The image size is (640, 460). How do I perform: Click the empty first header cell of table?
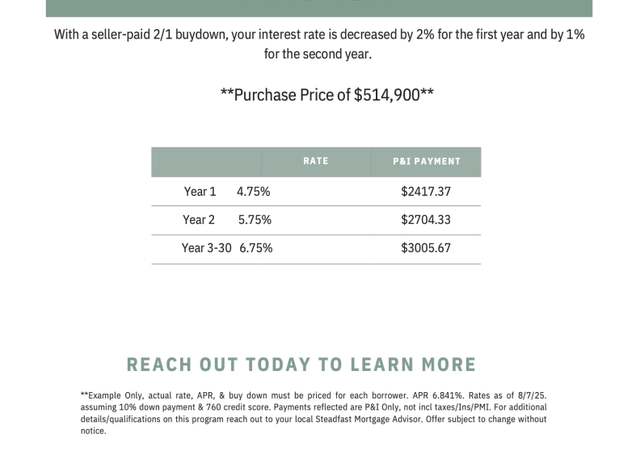pyautogui.click(x=206, y=162)
